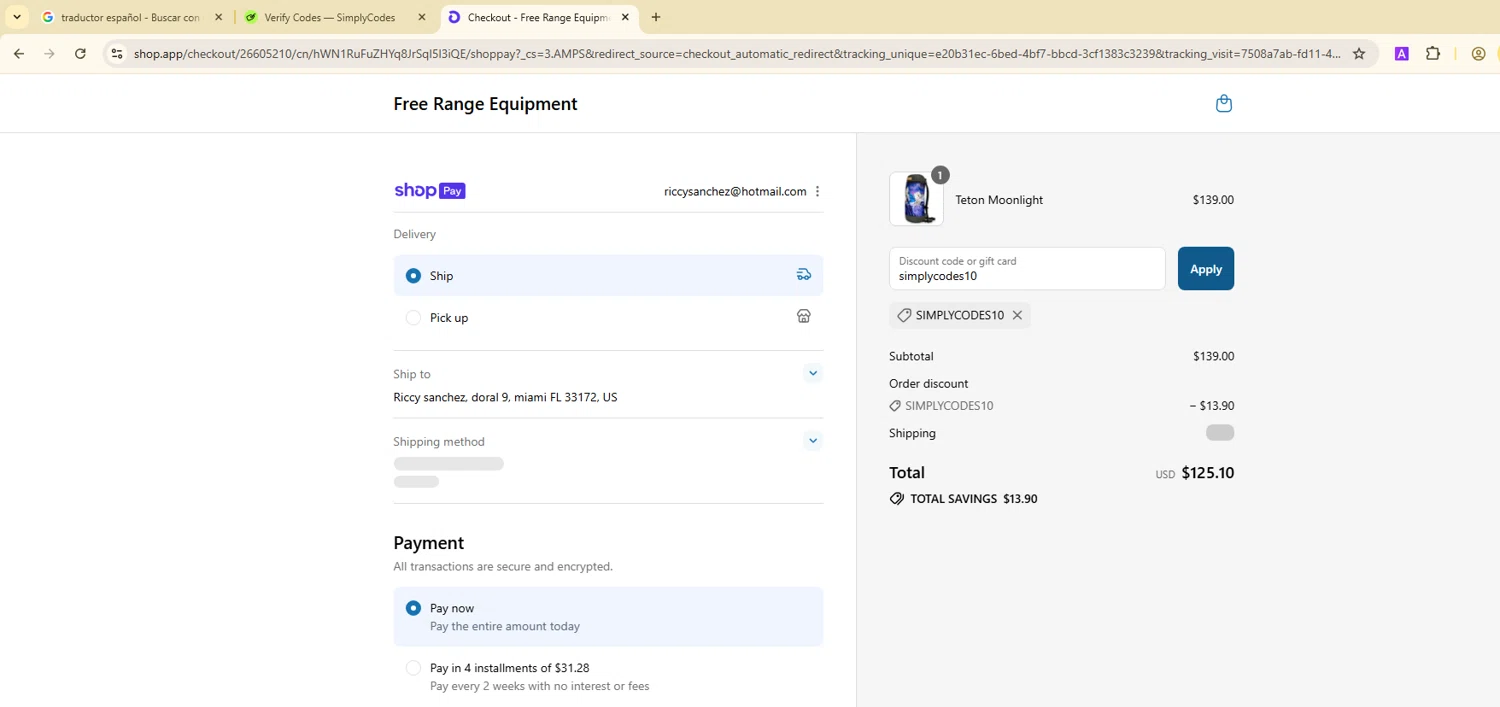Switch to the Verify Codes SimplyCodes tab
The width and height of the screenshot is (1500, 707).
(x=333, y=17)
